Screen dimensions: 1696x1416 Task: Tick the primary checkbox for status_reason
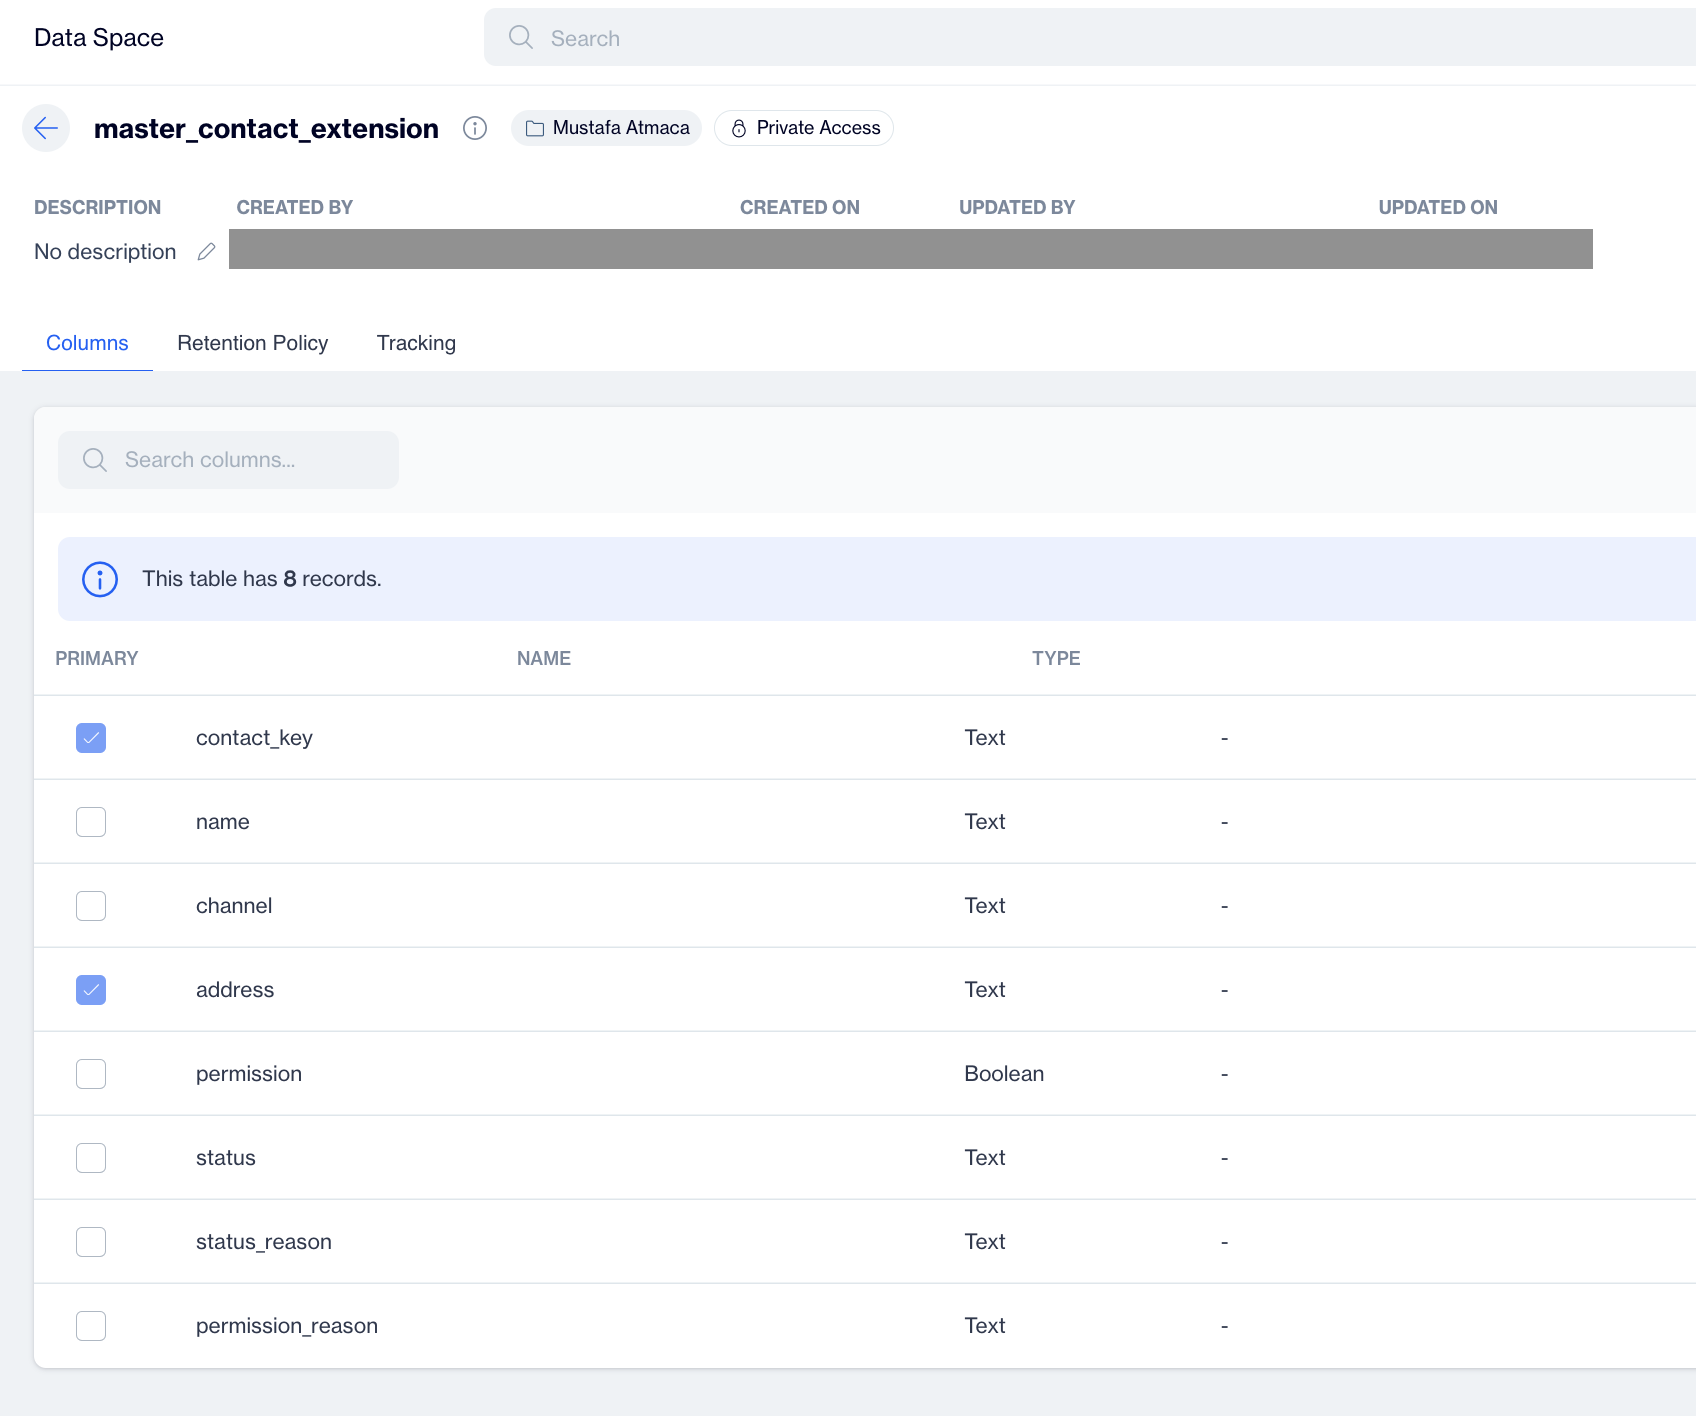[91, 1242]
